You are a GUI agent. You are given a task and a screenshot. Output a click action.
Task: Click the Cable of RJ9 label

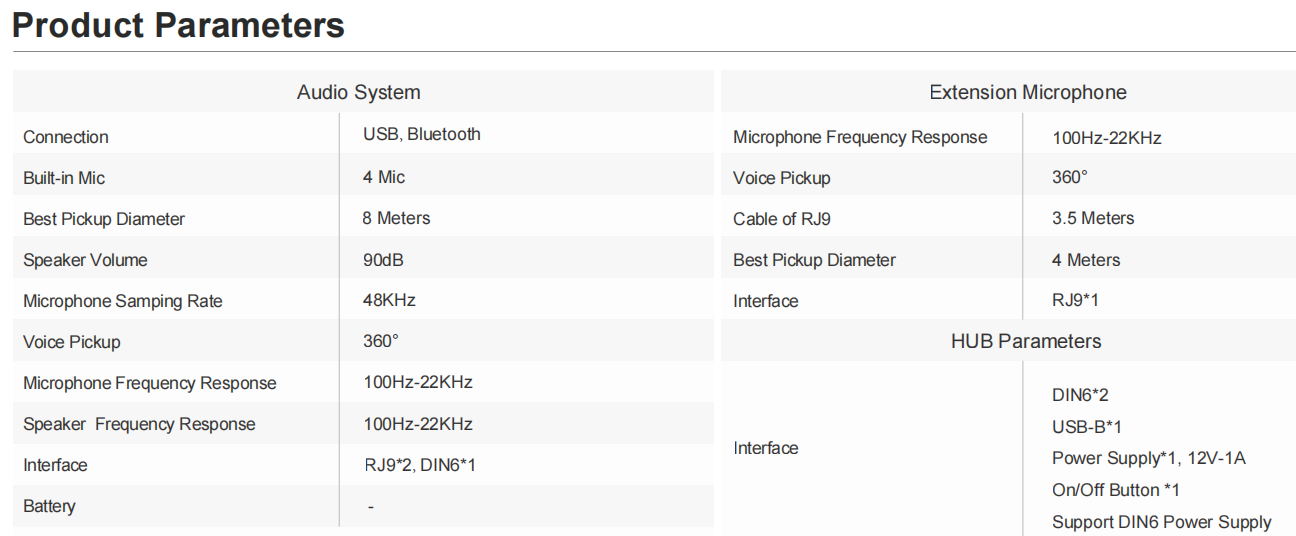tap(781, 219)
